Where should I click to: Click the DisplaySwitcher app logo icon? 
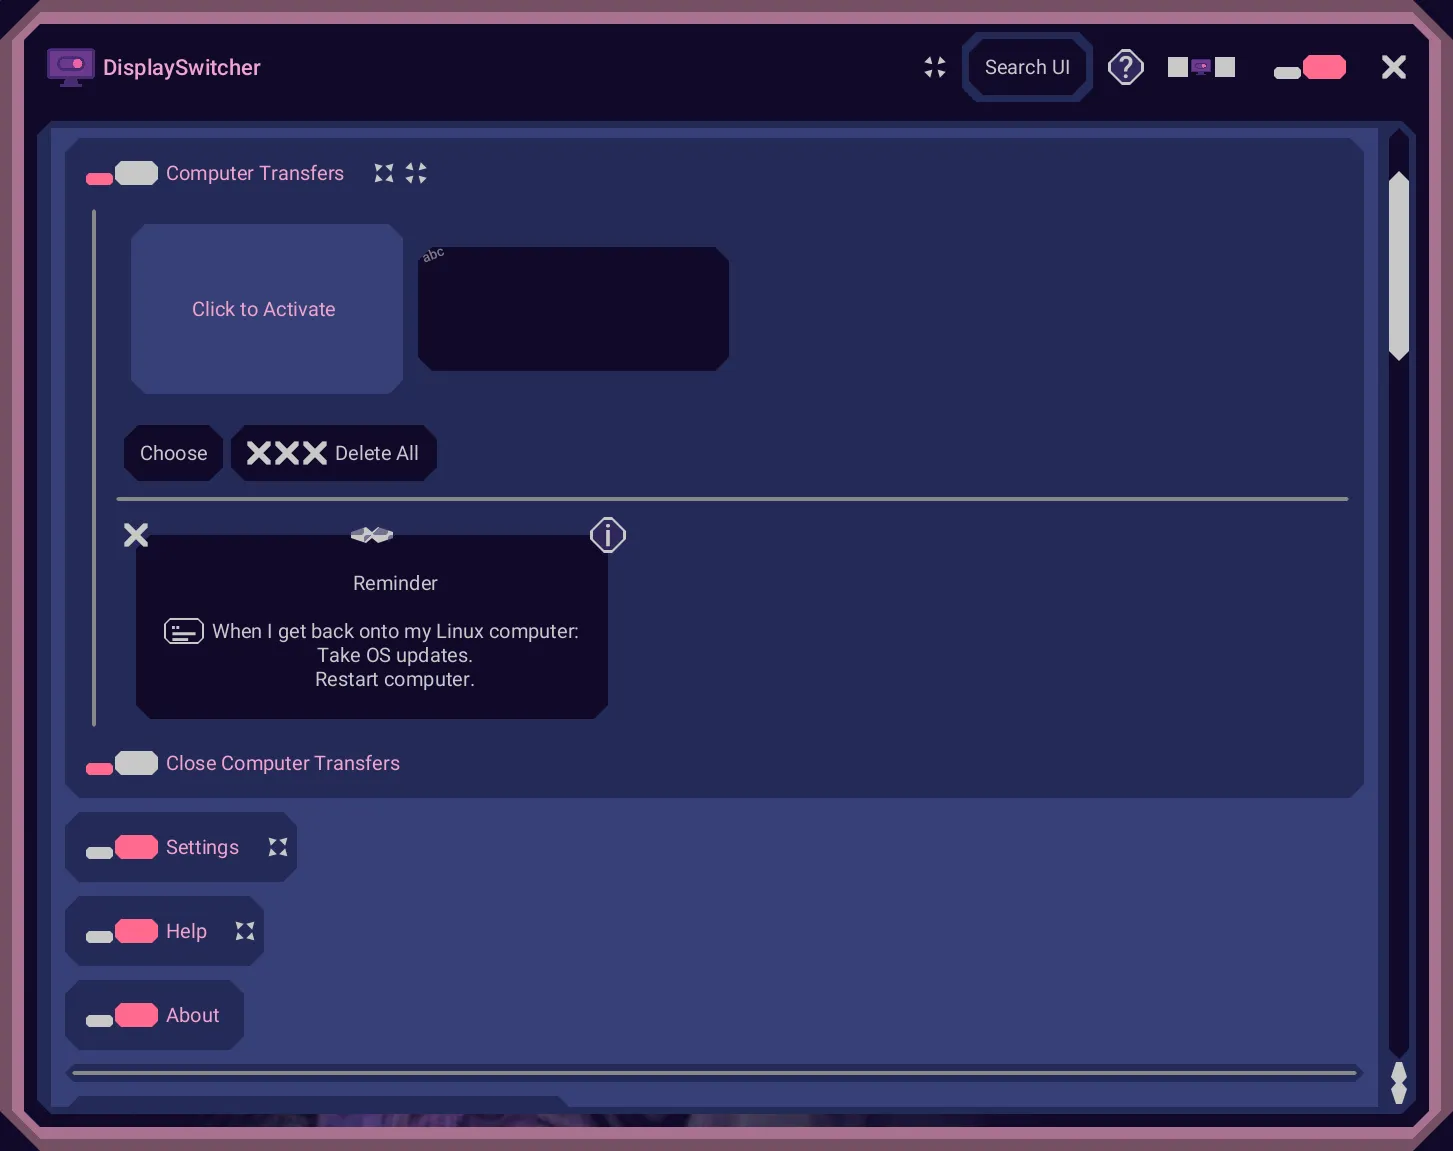click(70, 67)
